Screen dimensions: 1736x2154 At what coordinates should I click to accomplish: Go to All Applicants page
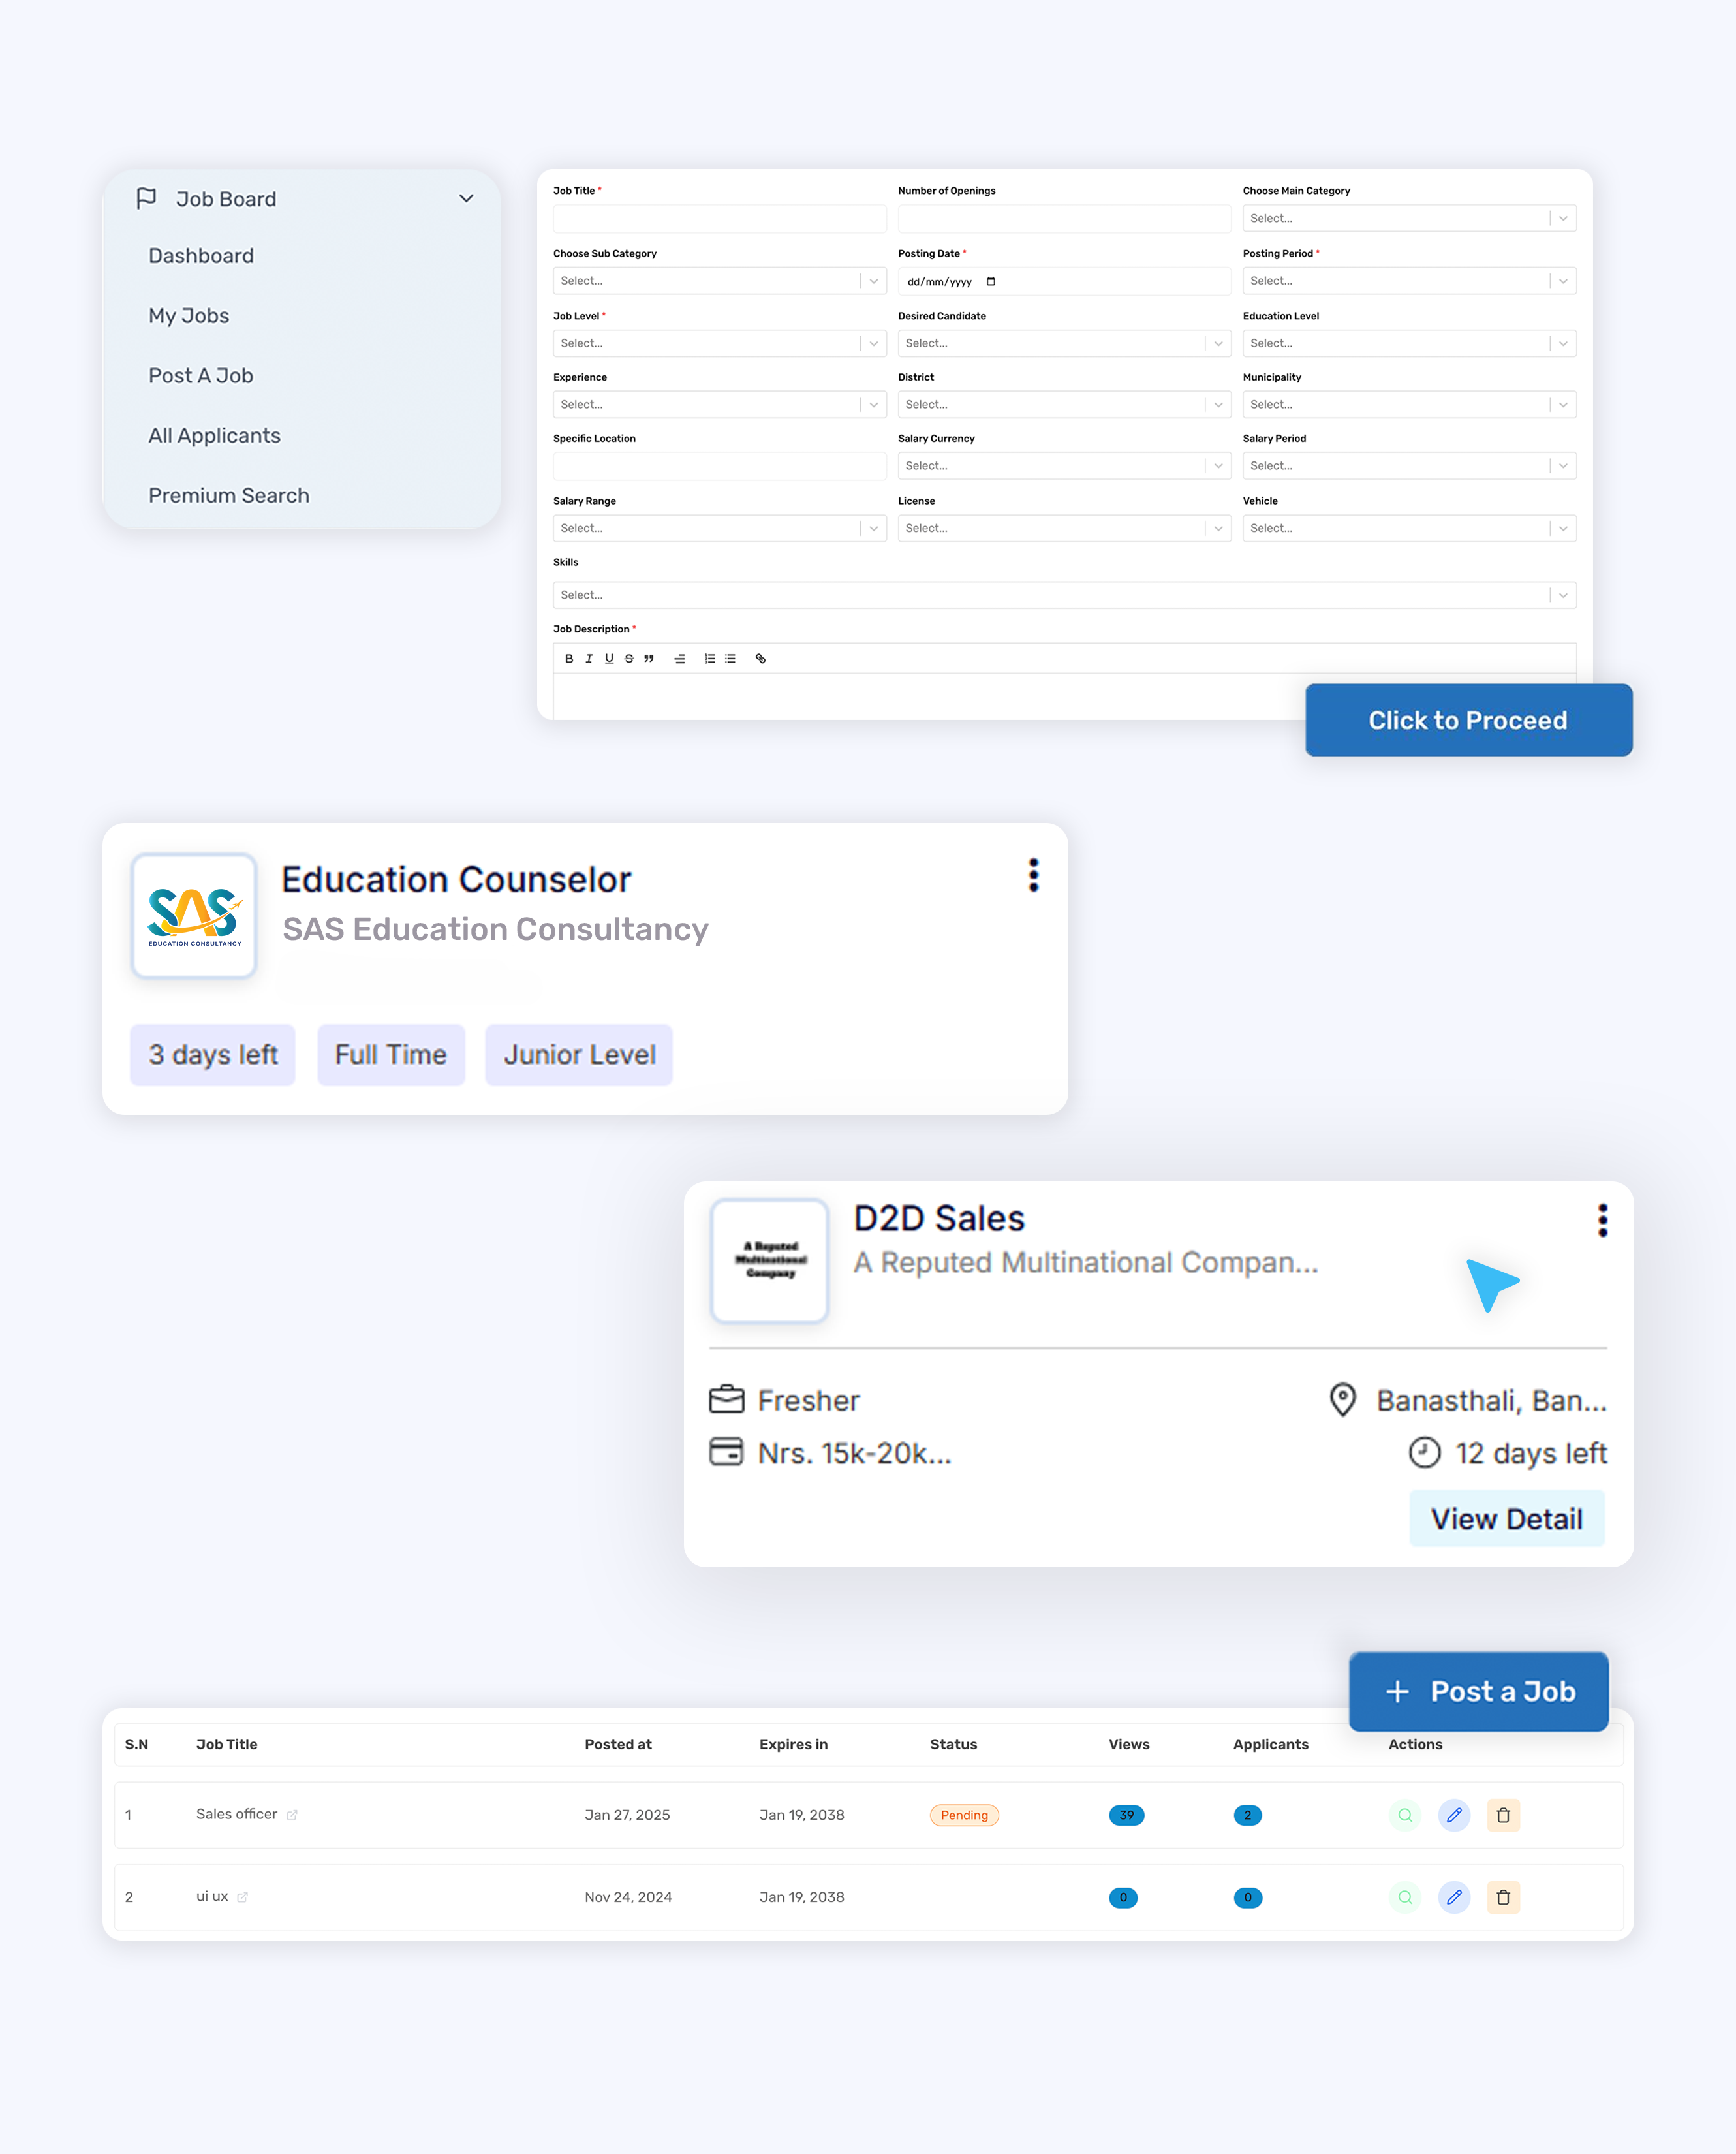point(214,435)
